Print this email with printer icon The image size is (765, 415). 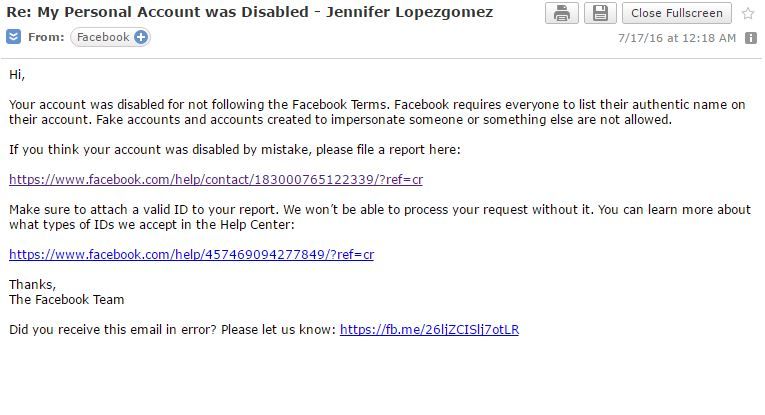tap(562, 13)
